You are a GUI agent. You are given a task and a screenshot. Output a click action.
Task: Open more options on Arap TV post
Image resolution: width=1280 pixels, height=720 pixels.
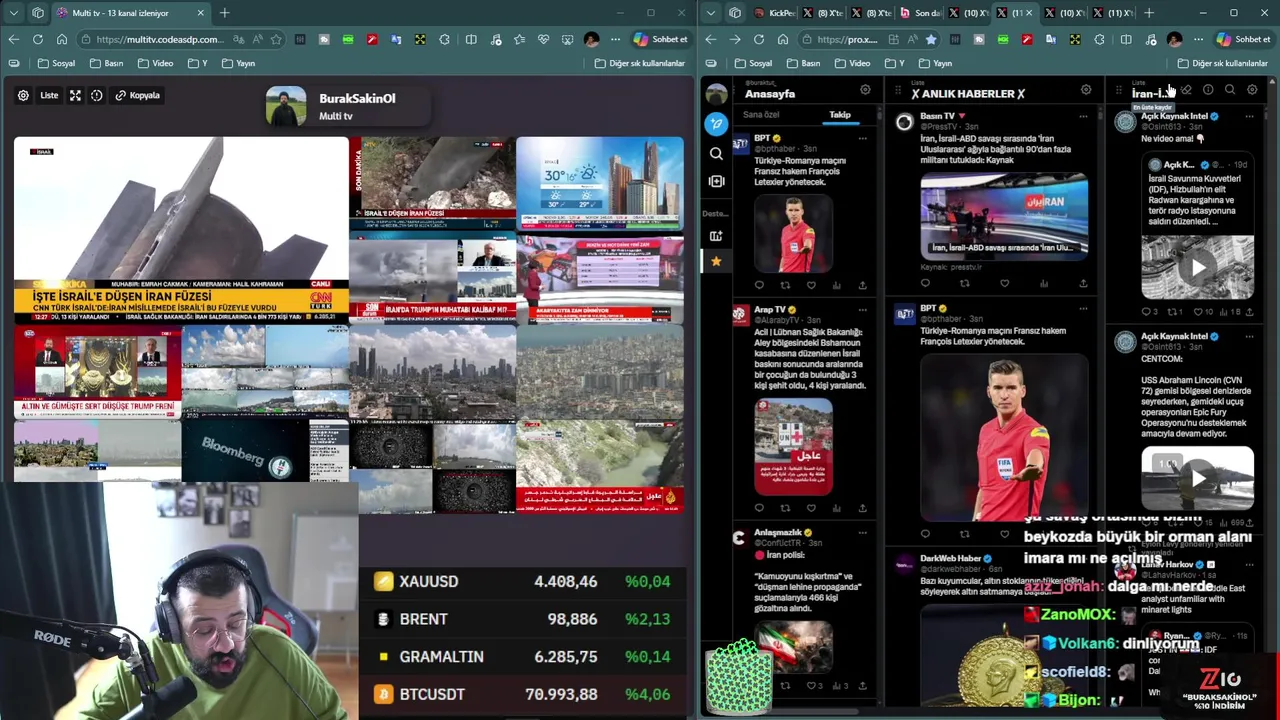[863, 310]
